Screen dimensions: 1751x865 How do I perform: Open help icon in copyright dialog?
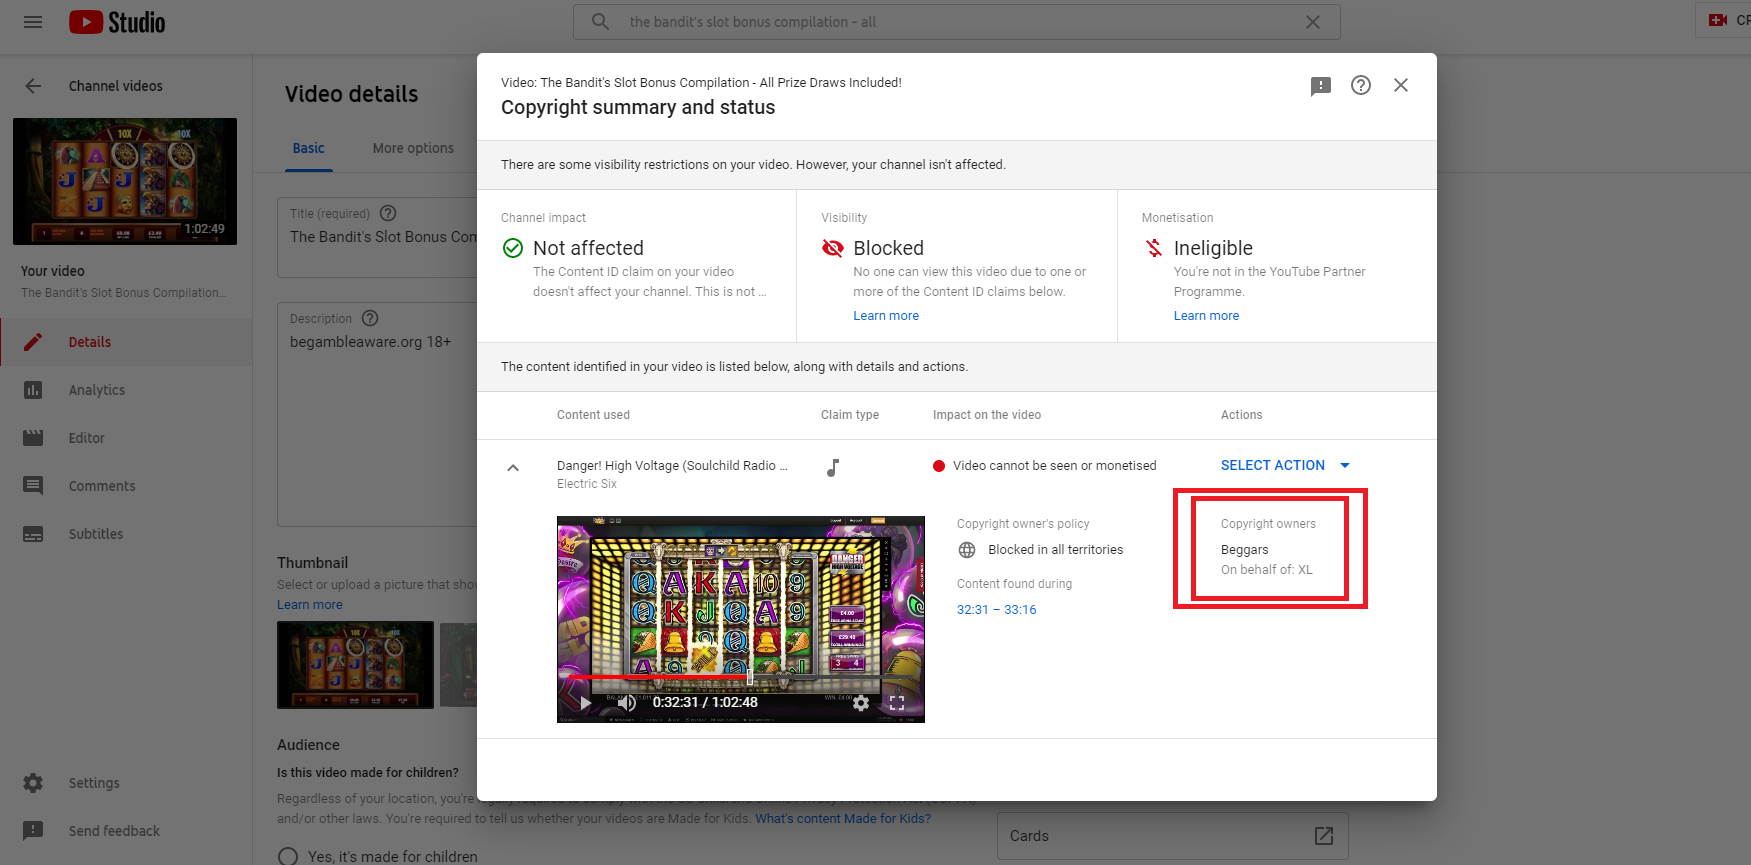(1361, 86)
